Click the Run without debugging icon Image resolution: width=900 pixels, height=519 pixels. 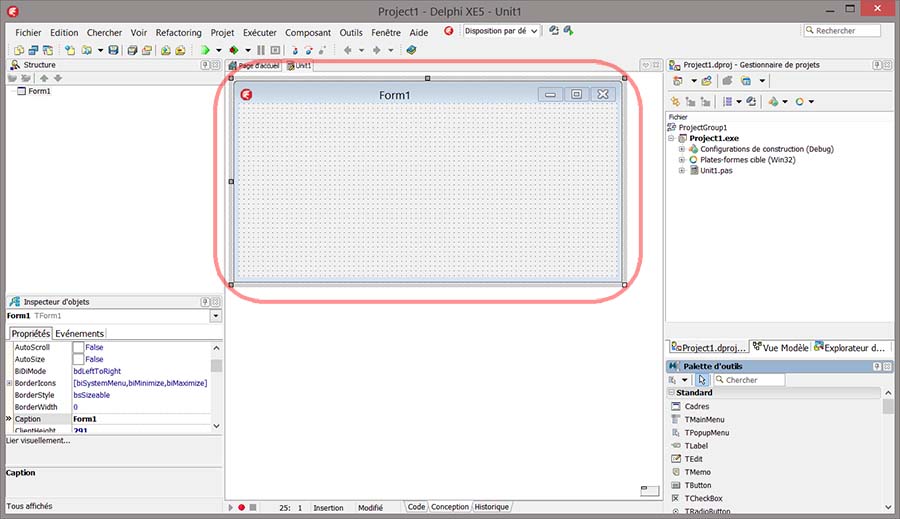pyautogui.click(x=234, y=50)
